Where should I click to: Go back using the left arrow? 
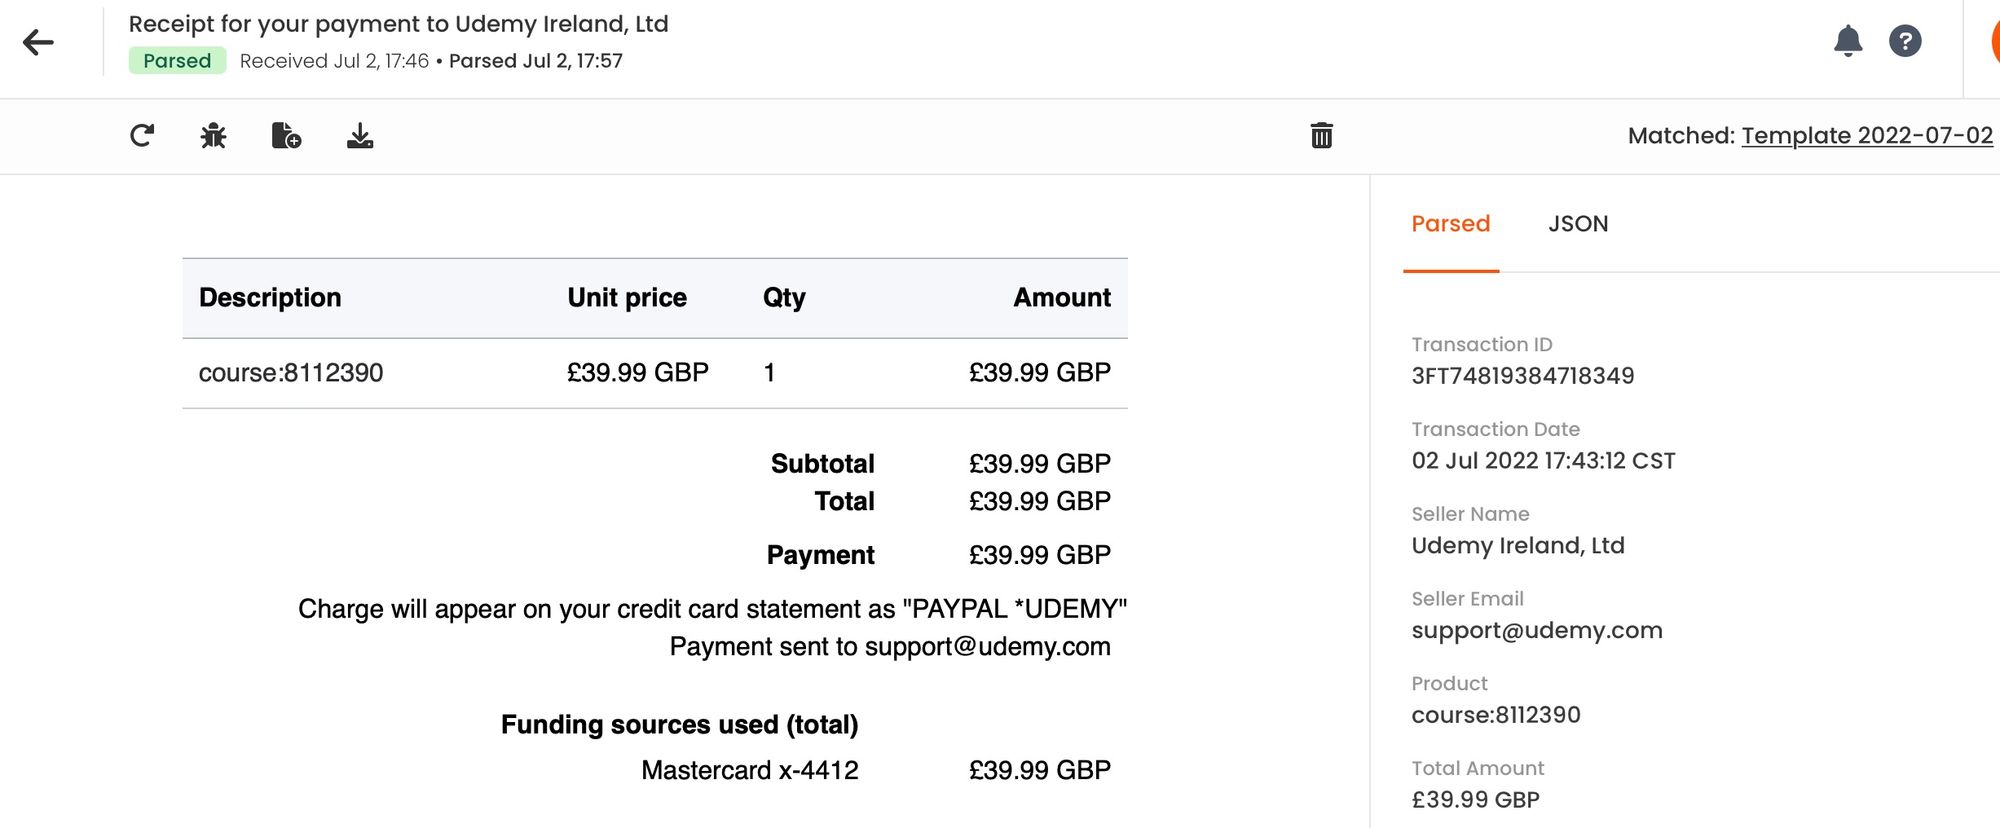pyautogui.click(x=38, y=42)
